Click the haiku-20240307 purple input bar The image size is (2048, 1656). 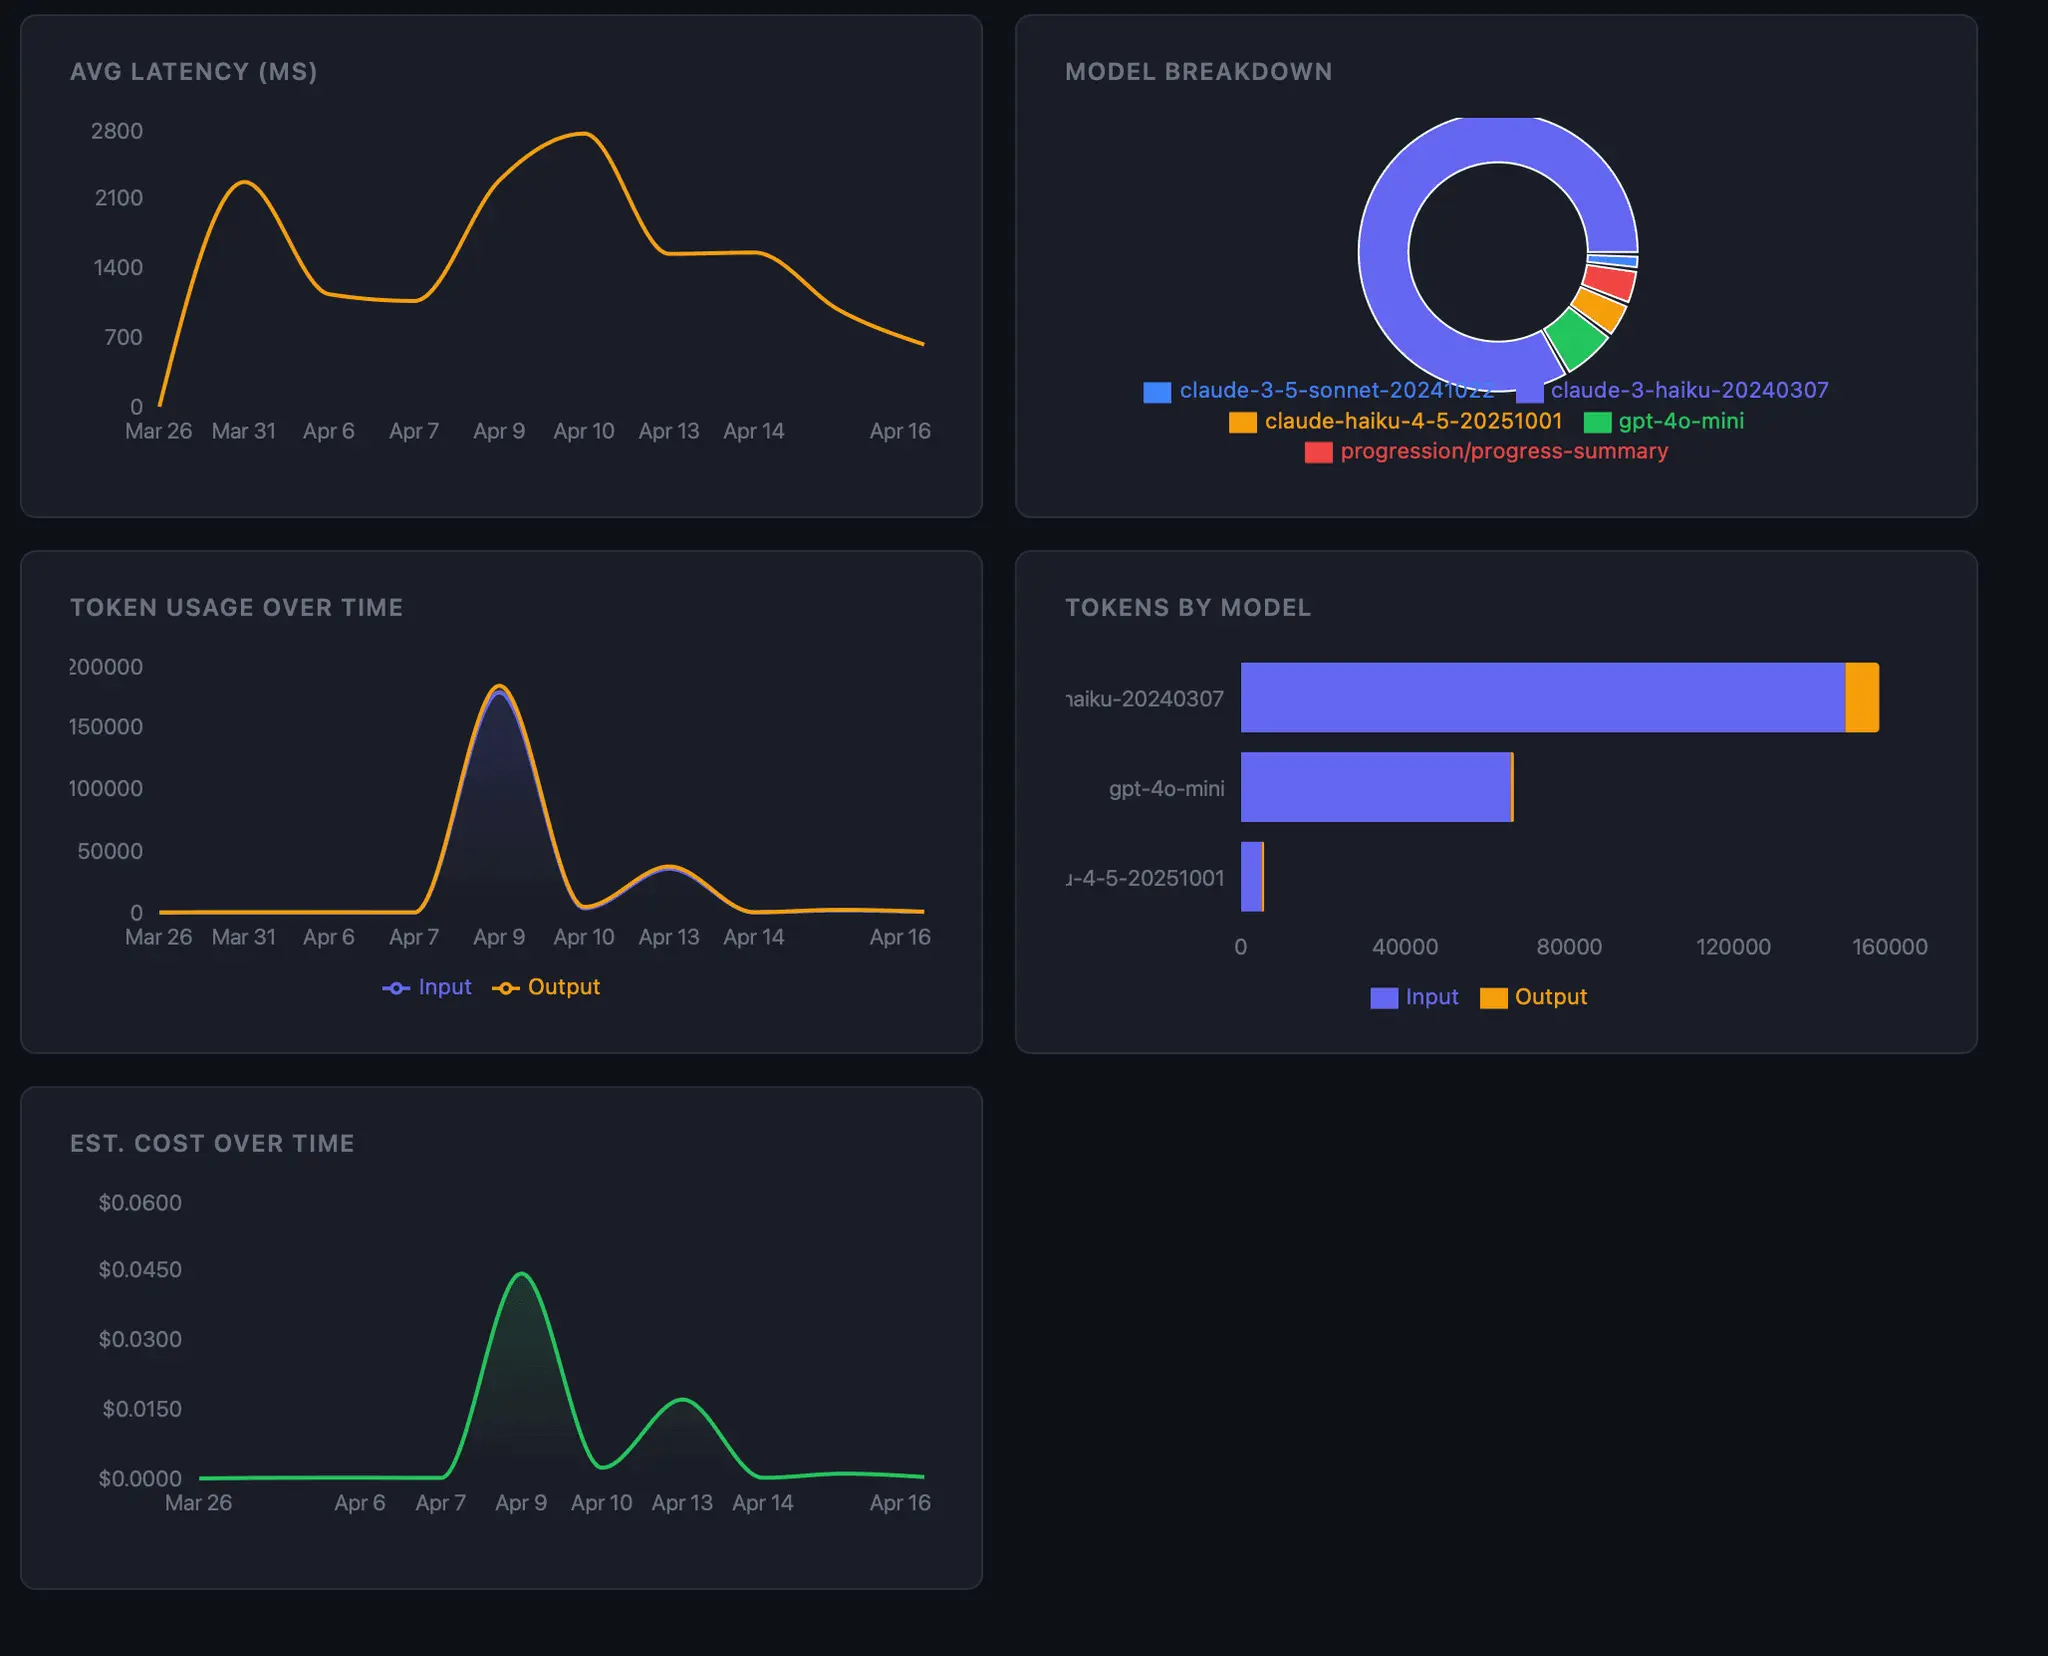1542,697
